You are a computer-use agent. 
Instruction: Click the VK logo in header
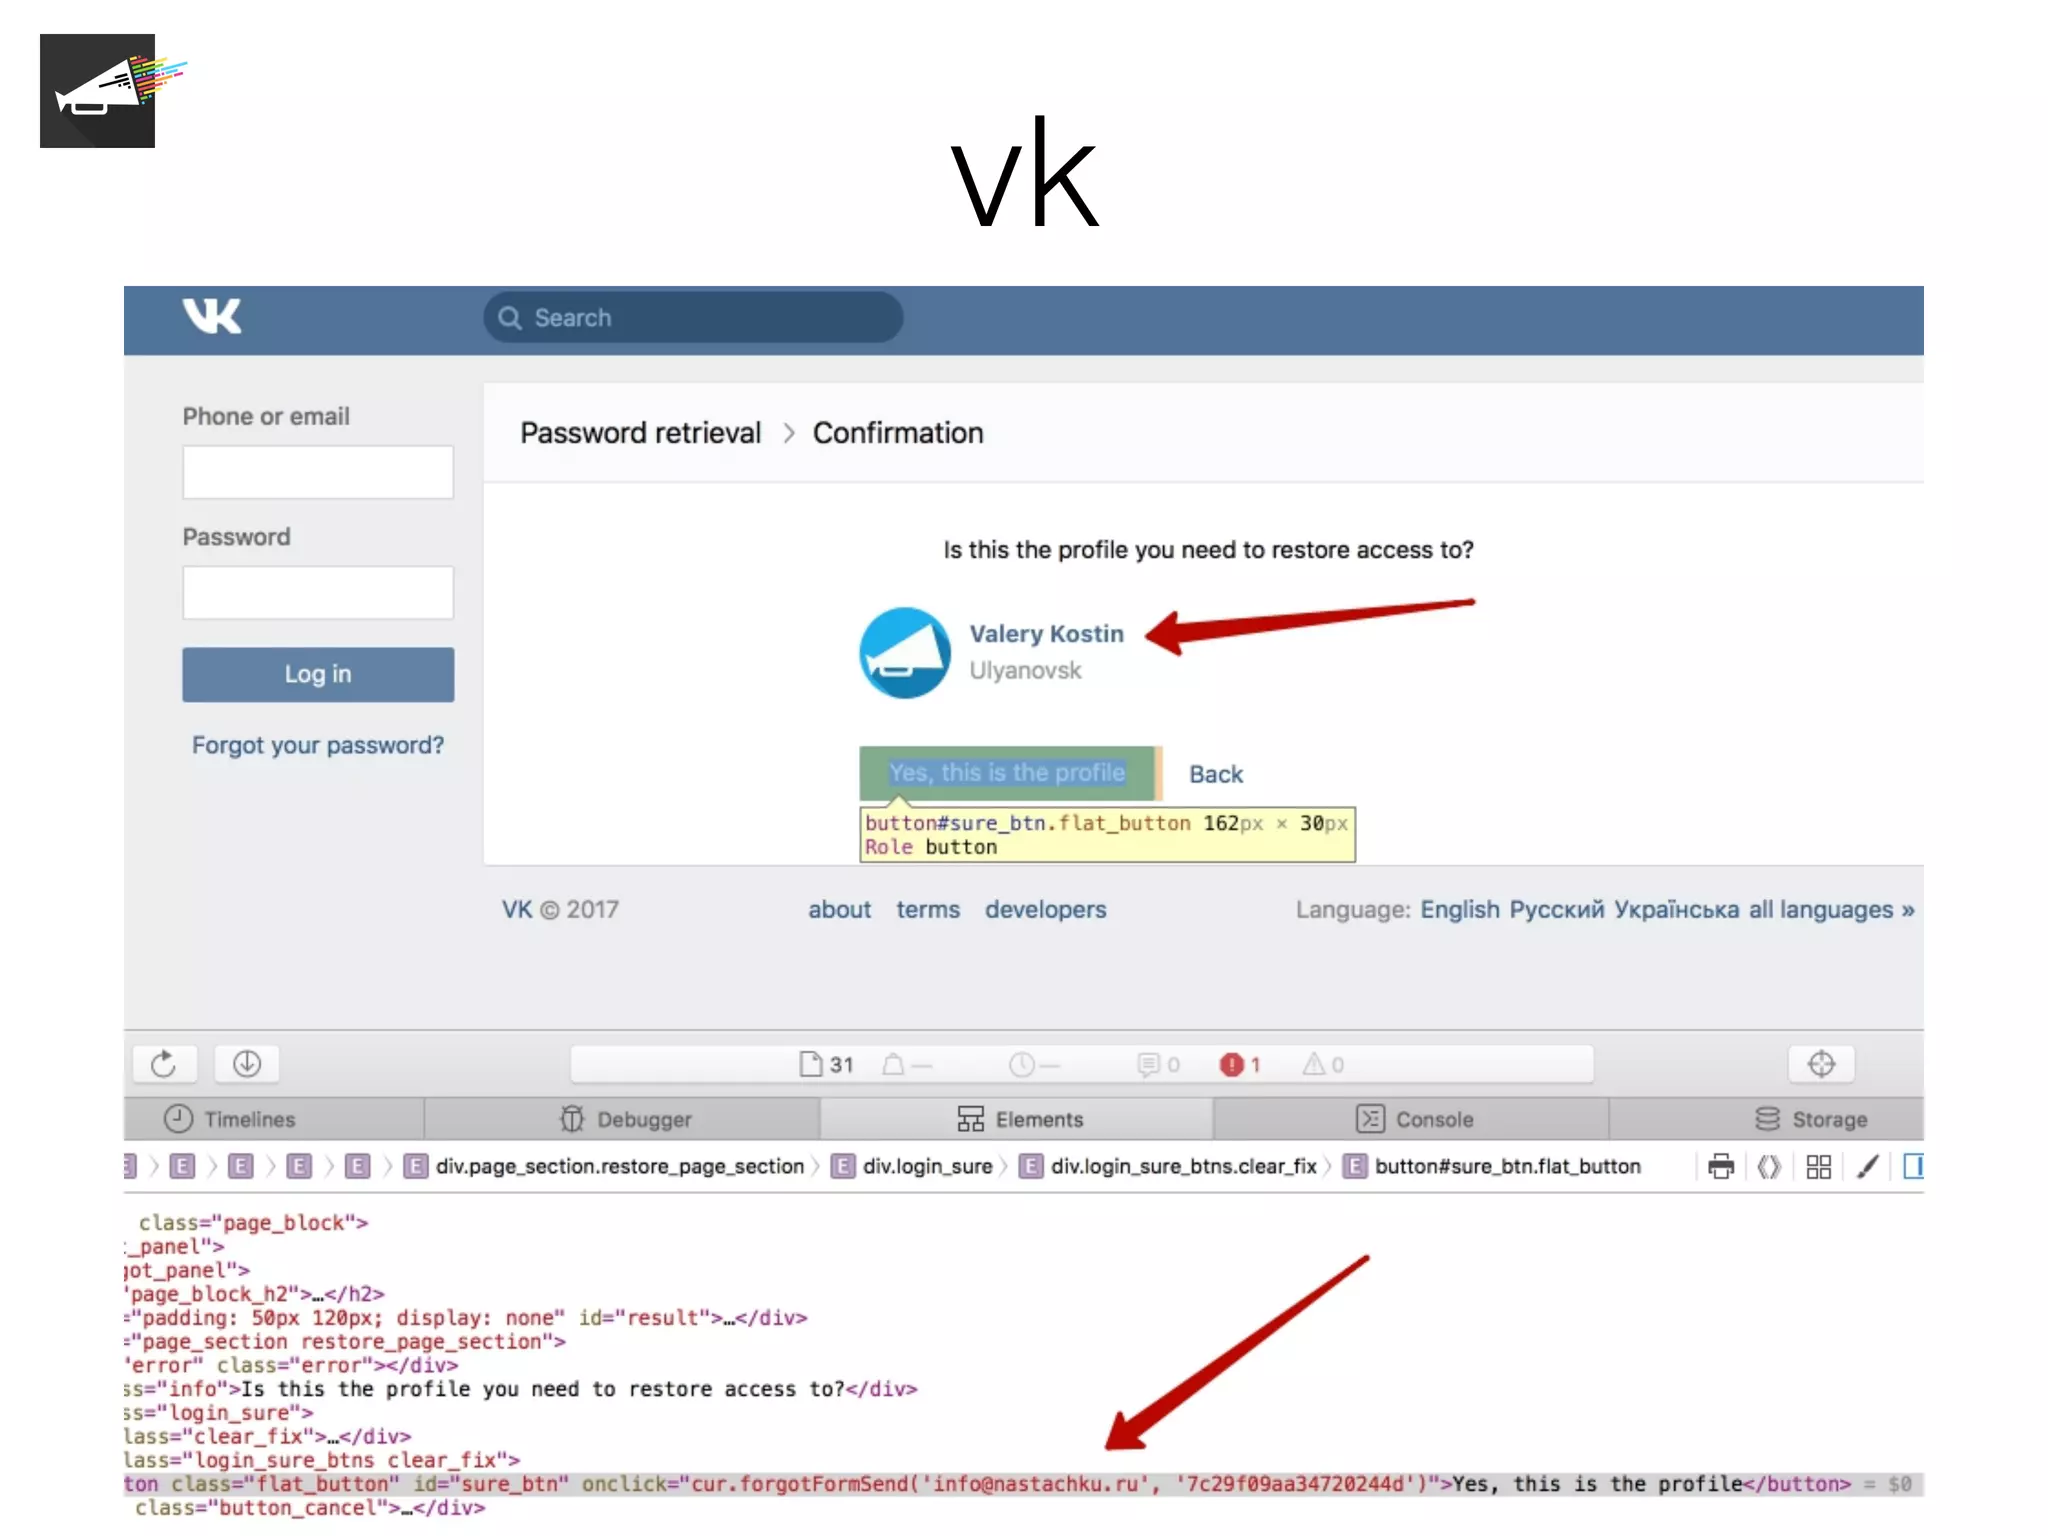(x=212, y=317)
